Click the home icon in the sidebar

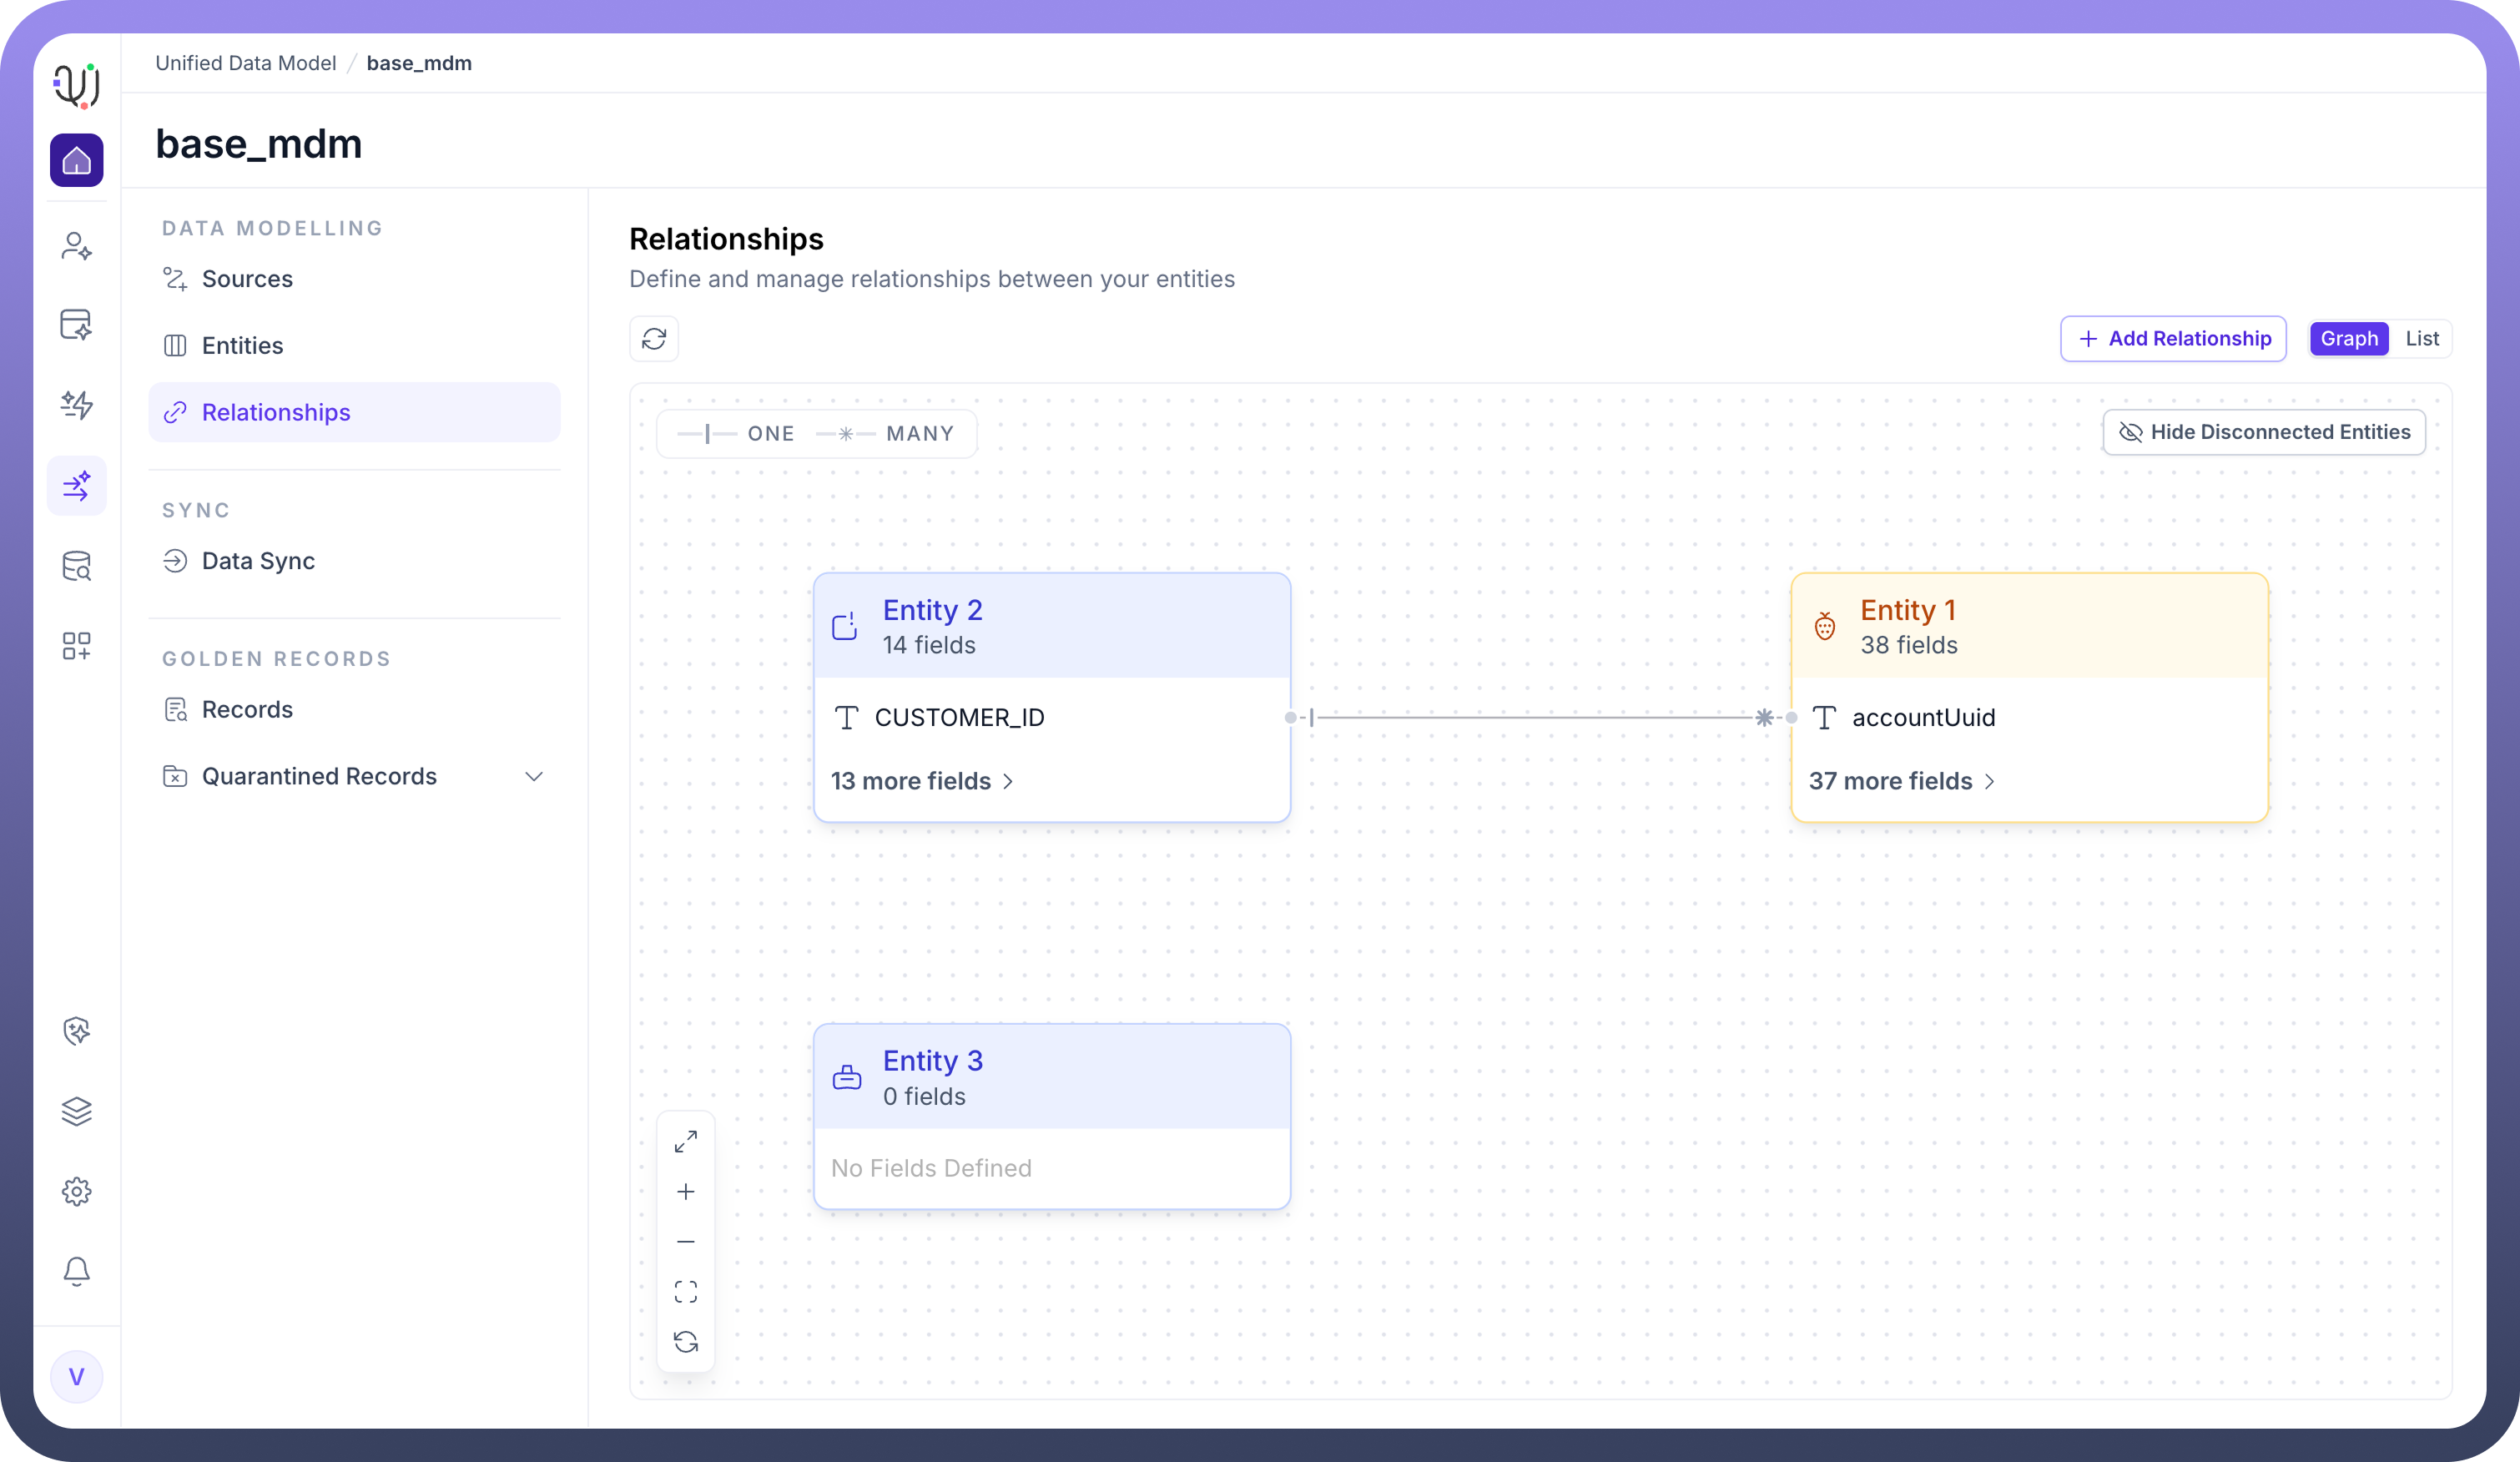pos(76,160)
